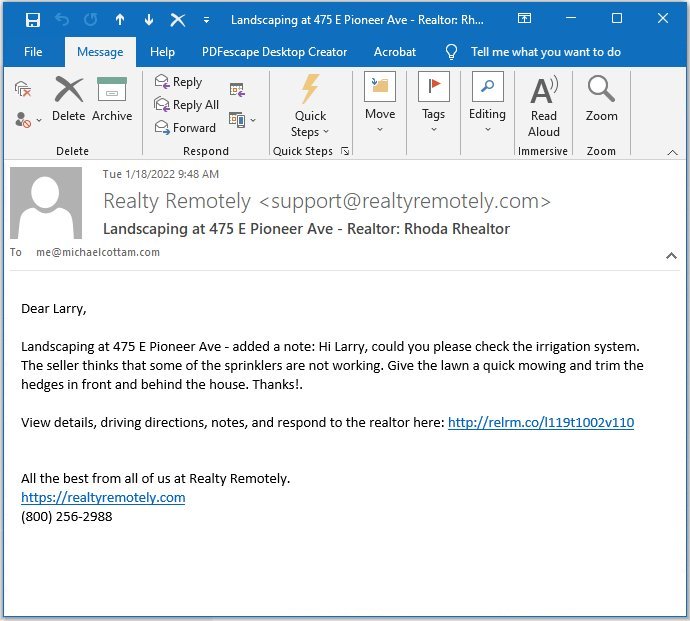Click recipient me@michaelcottam.com

pos(98,252)
